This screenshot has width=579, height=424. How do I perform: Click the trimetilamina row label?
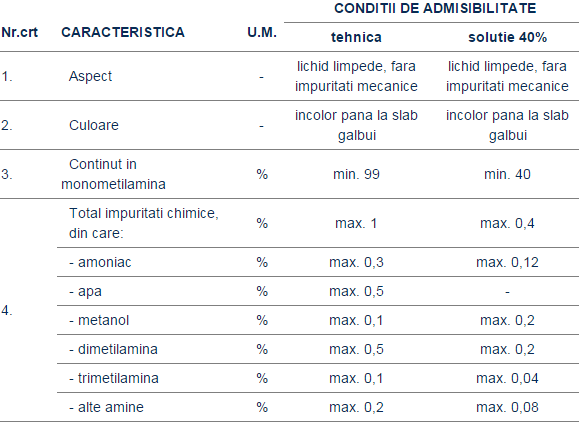pos(114,378)
